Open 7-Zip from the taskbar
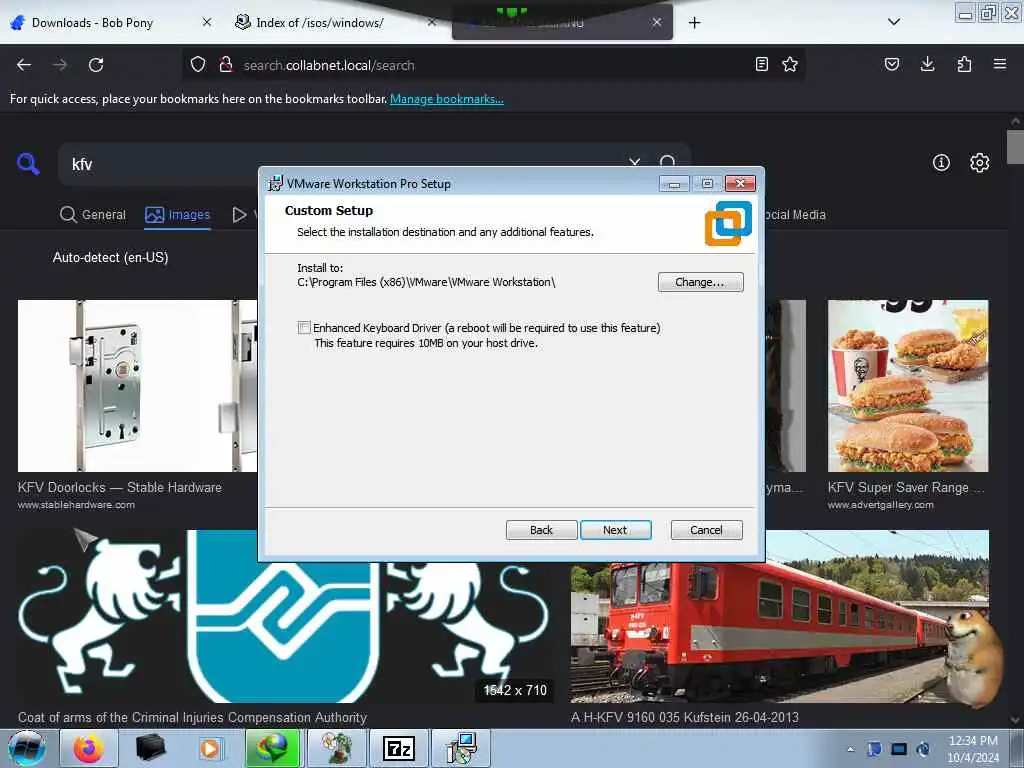The width and height of the screenshot is (1024, 768). [398, 748]
